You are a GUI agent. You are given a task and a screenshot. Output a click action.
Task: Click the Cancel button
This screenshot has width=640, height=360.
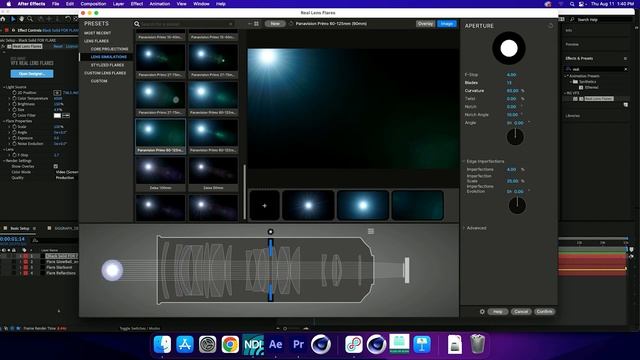pyautogui.click(x=521, y=311)
